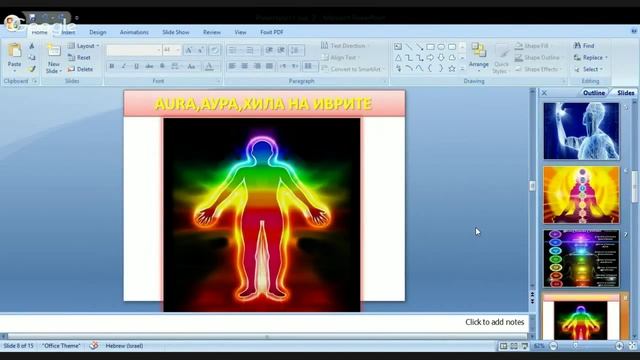Open the Slide Show ribbon tab
640x360 pixels.
coord(176,32)
